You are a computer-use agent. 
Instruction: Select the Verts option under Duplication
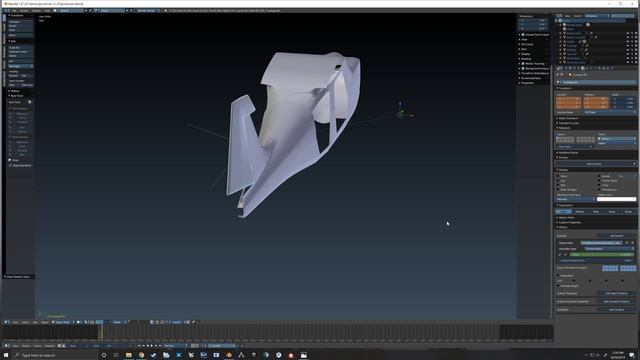click(596, 211)
